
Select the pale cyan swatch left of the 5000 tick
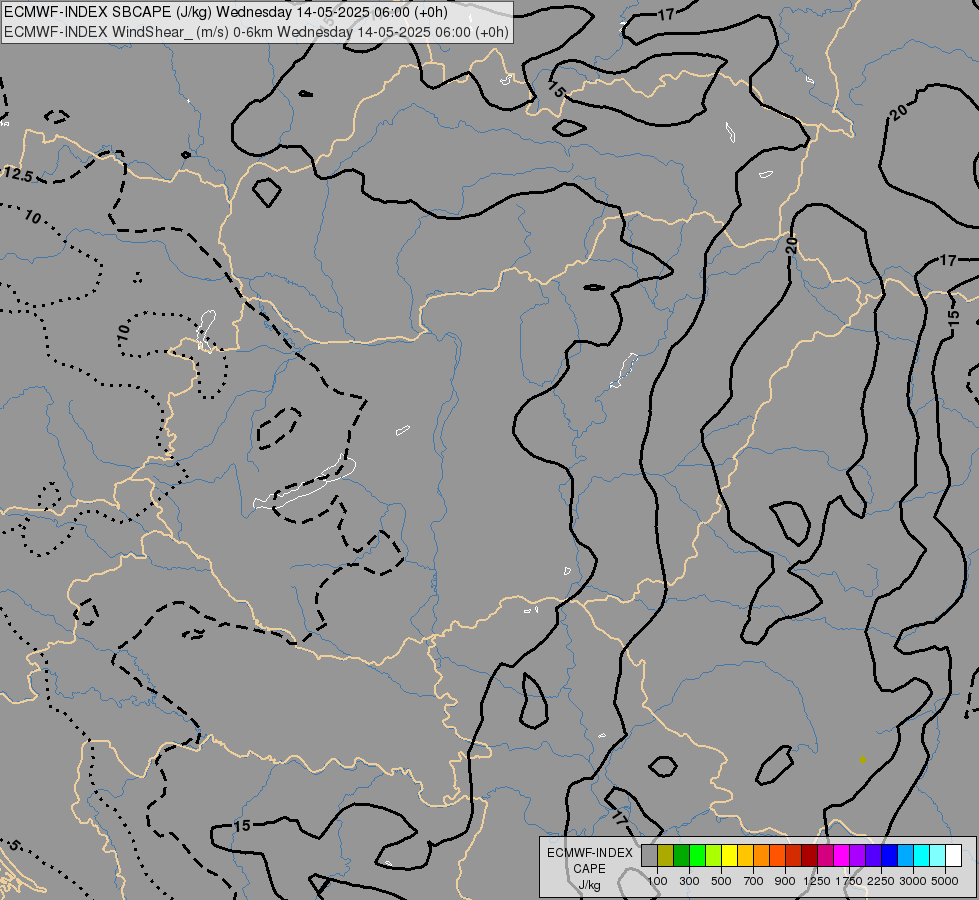pos(938,856)
